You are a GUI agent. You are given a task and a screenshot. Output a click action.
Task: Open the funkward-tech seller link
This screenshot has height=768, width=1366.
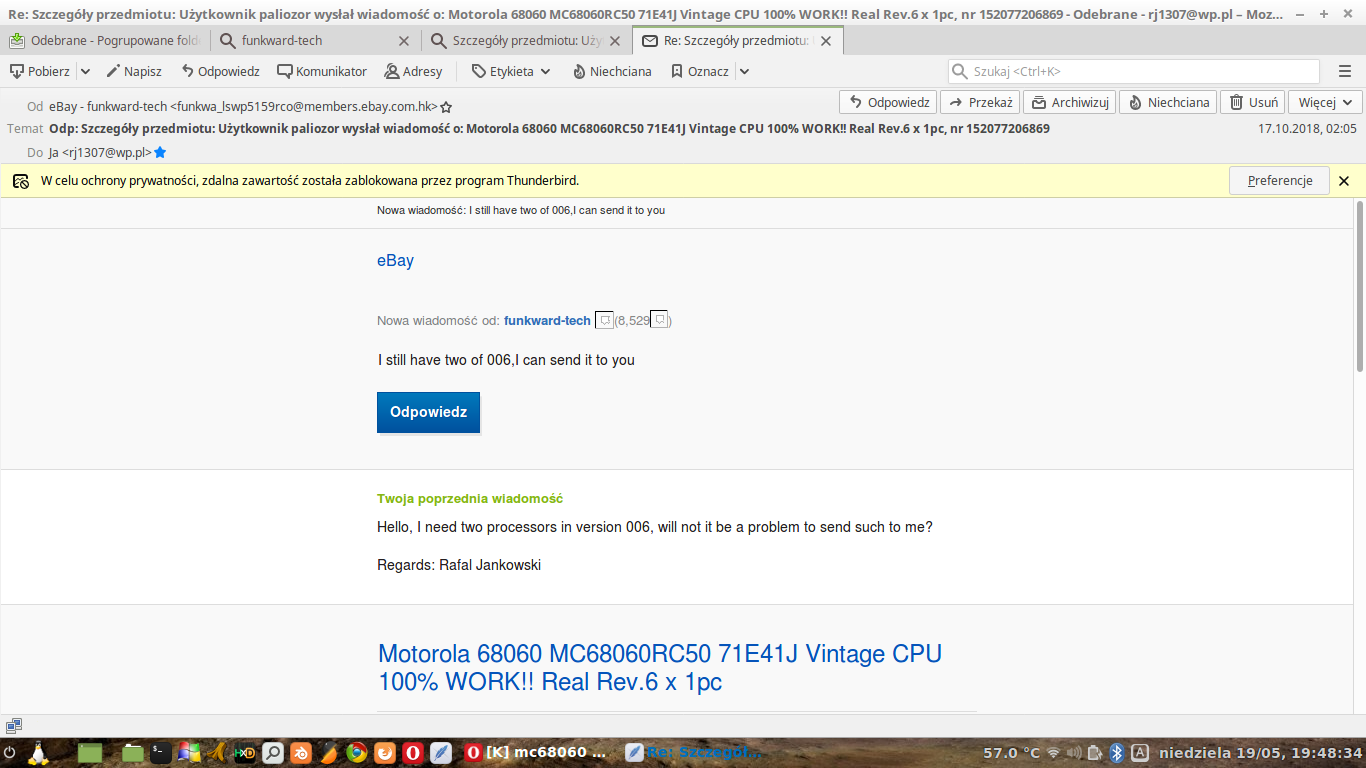pyautogui.click(x=547, y=320)
